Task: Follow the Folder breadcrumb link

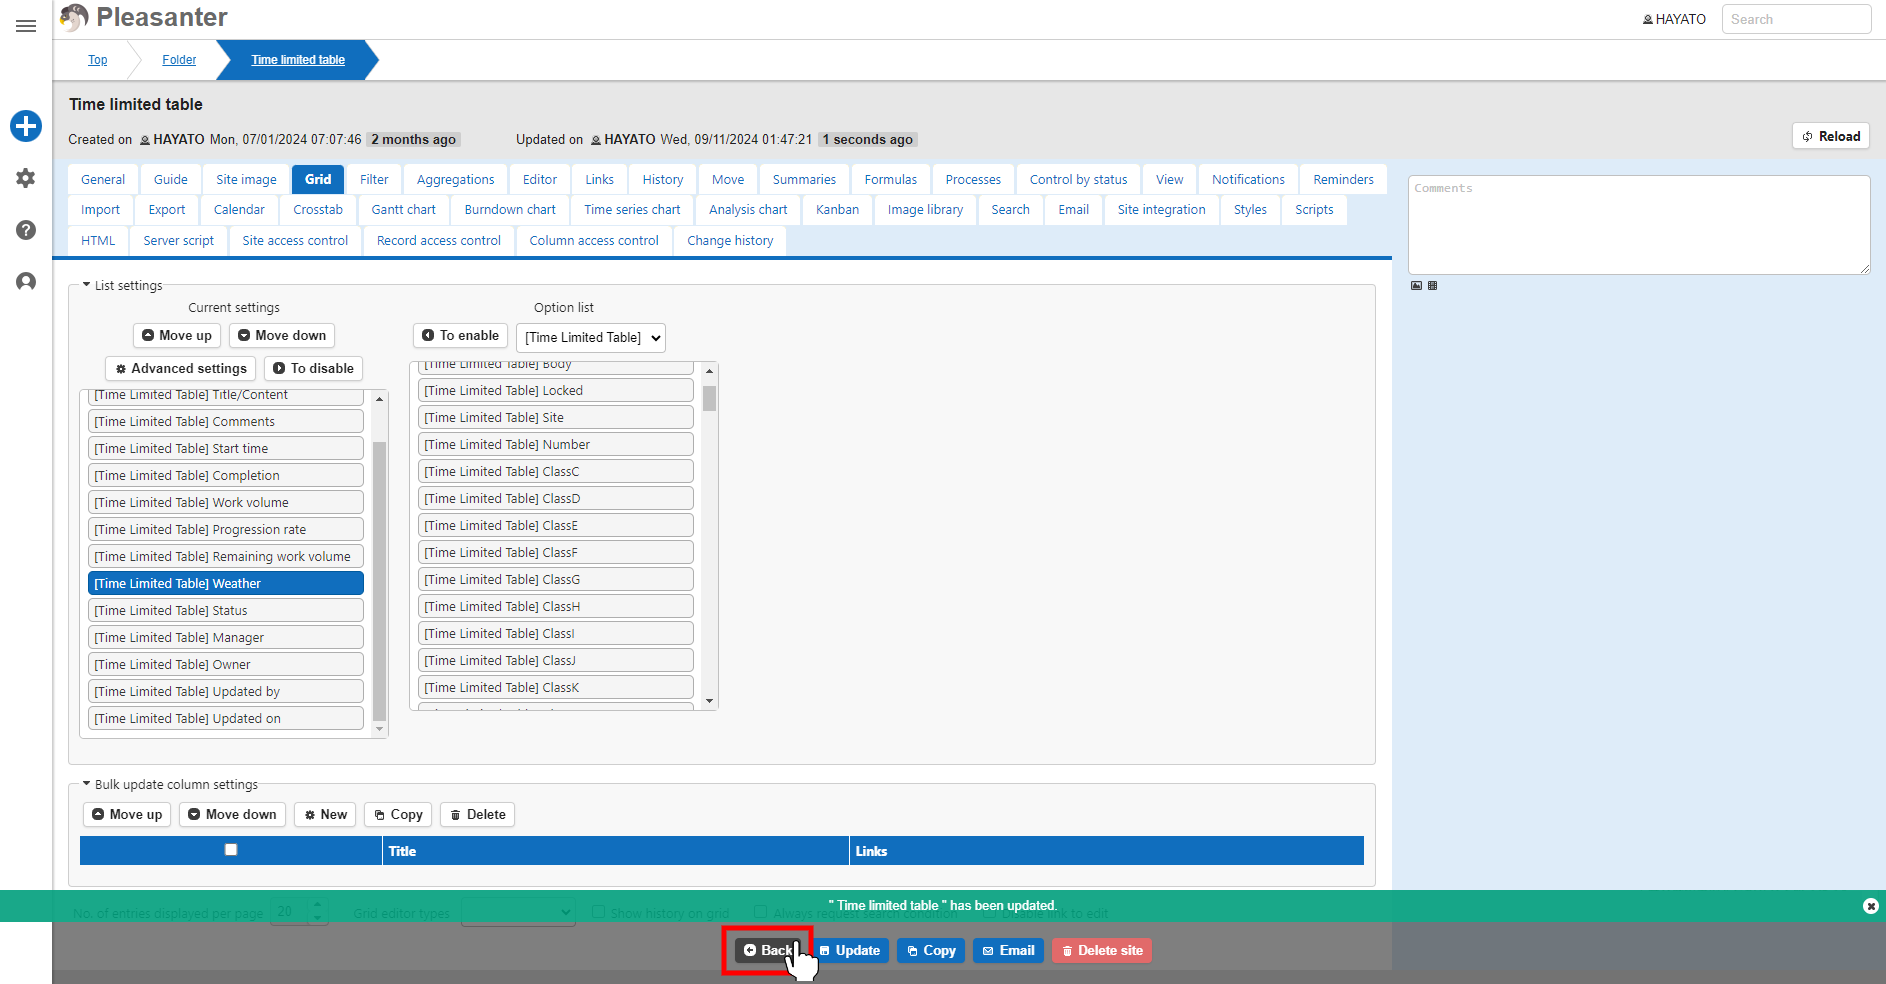Action: (179, 60)
